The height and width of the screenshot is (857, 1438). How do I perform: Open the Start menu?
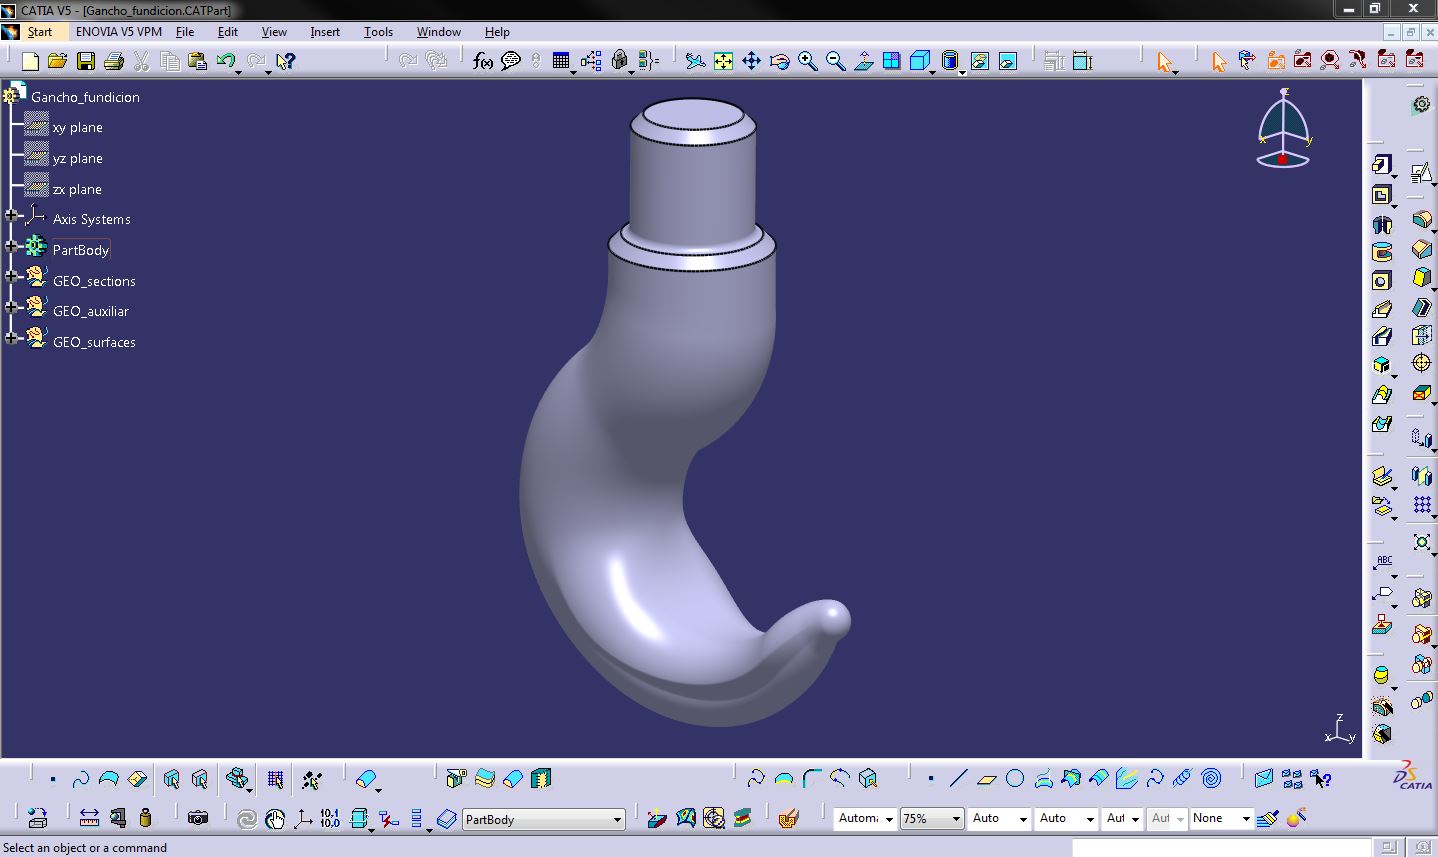tap(40, 32)
